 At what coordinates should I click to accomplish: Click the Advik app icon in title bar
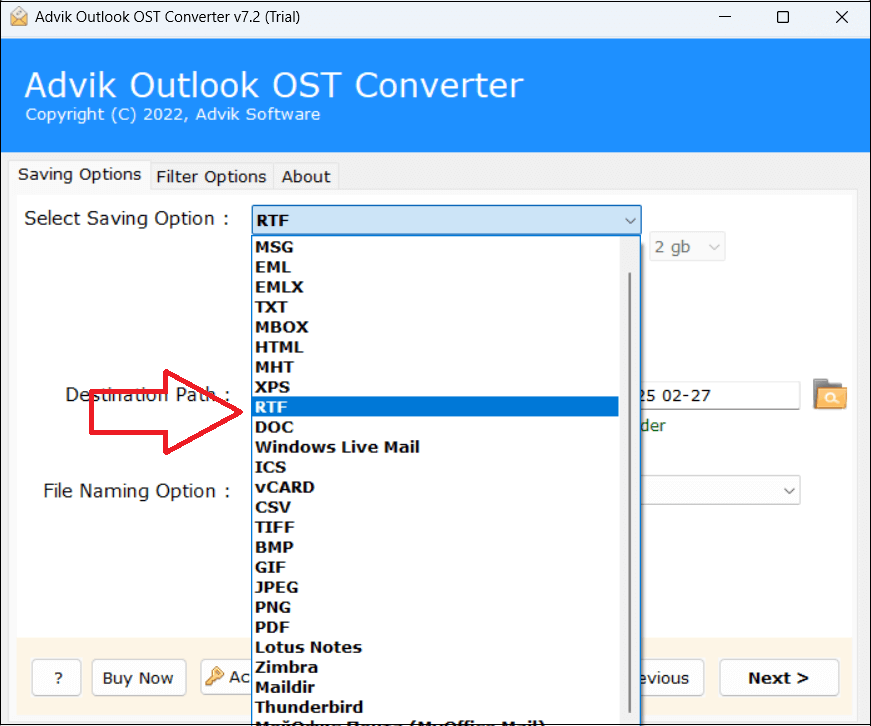pos(18,17)
